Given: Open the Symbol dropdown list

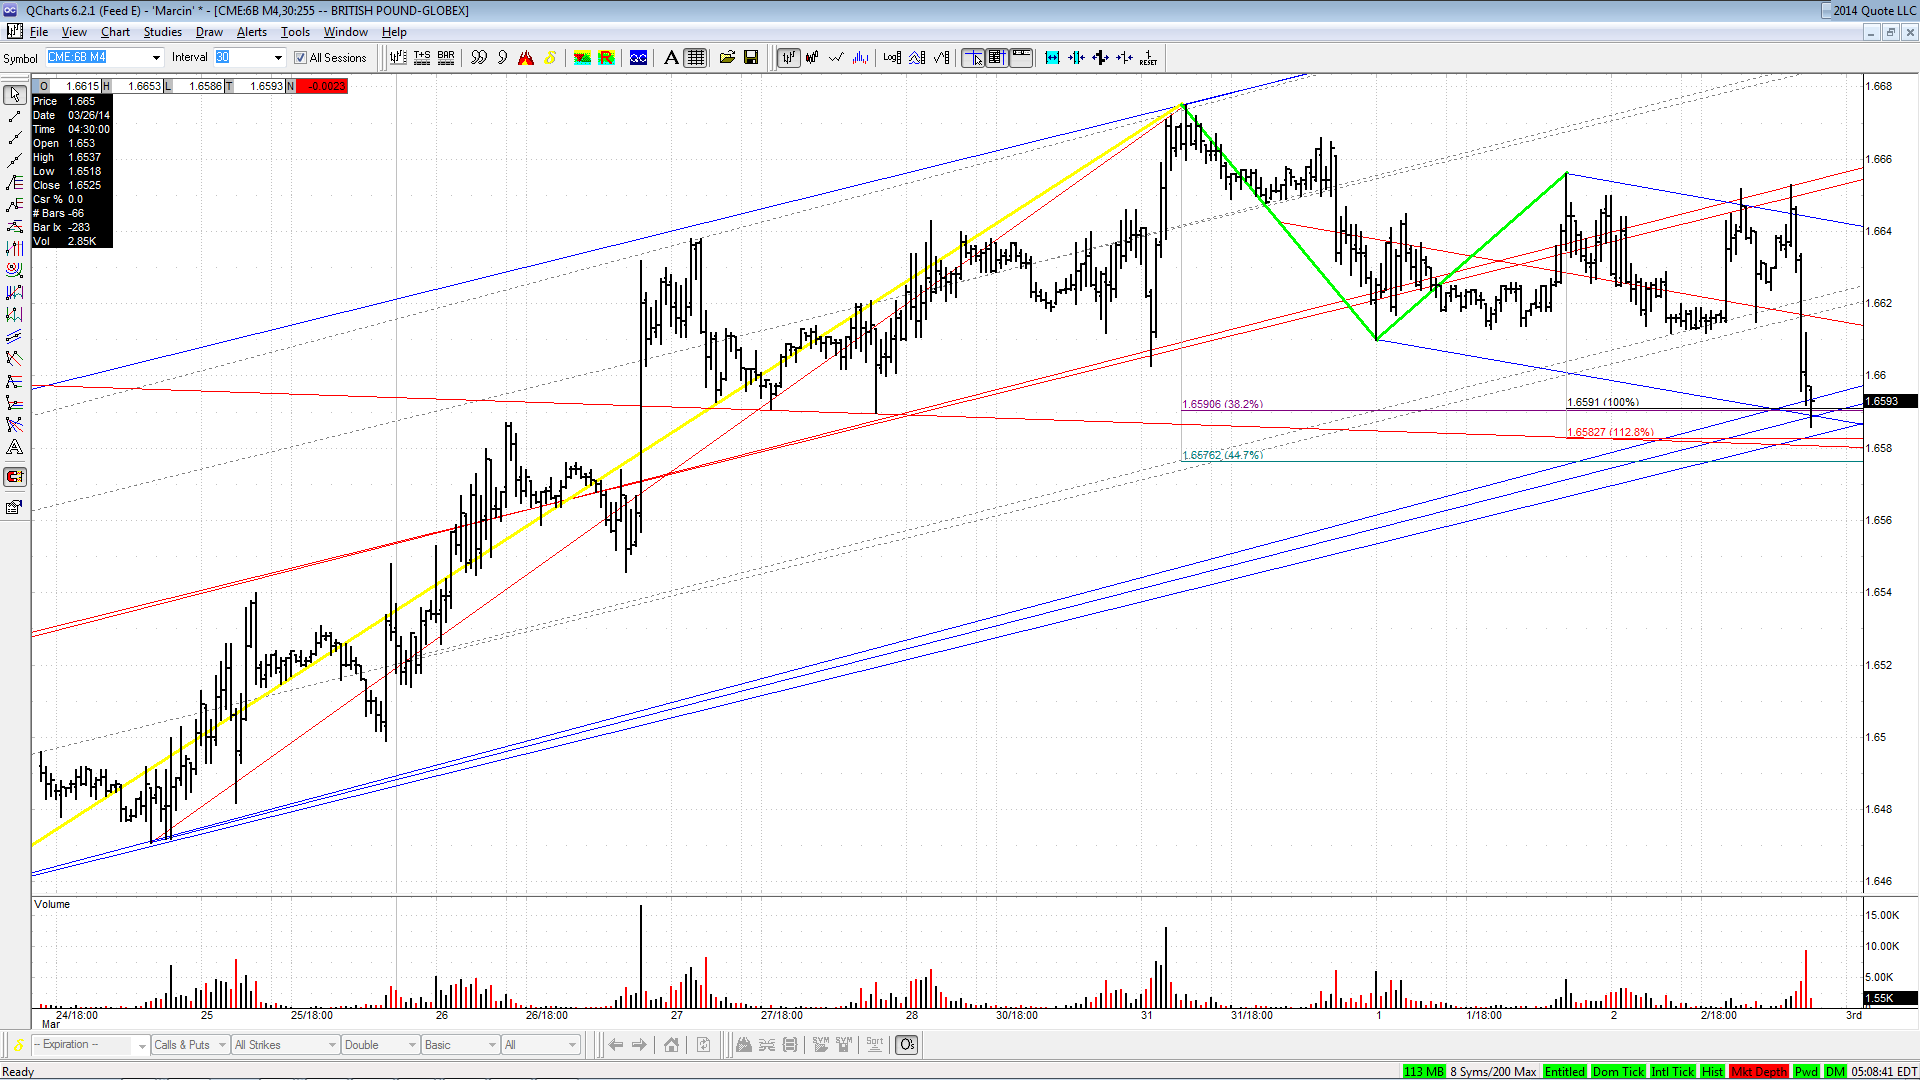Looking at the screenshot, I should coord(156,58).
